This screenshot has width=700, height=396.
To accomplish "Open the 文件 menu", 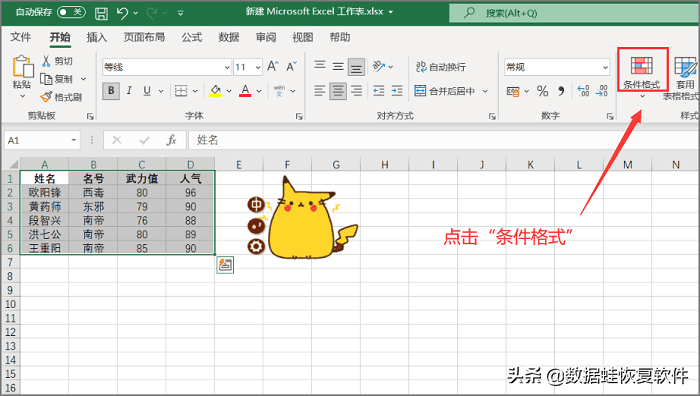I will click(x=21, y=37).
